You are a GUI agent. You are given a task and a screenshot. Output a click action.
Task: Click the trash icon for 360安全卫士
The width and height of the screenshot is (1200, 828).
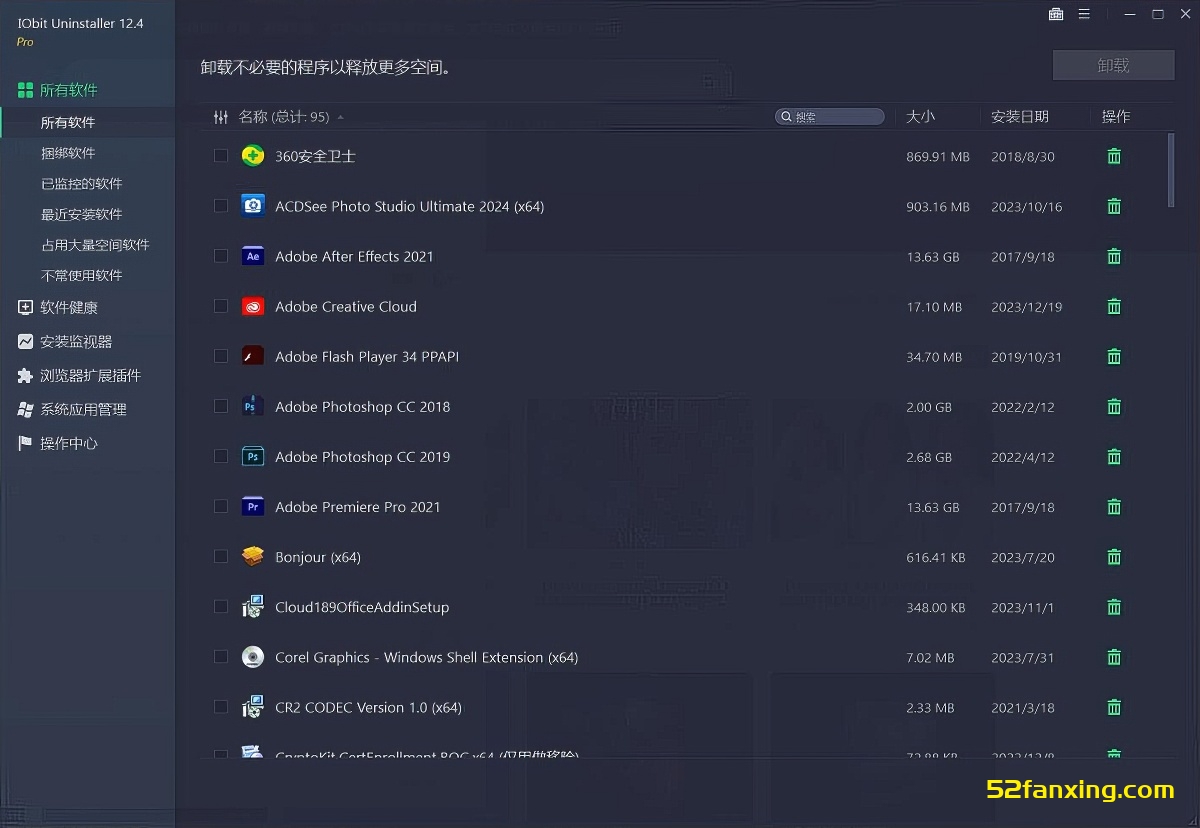tap(1114, 156)
